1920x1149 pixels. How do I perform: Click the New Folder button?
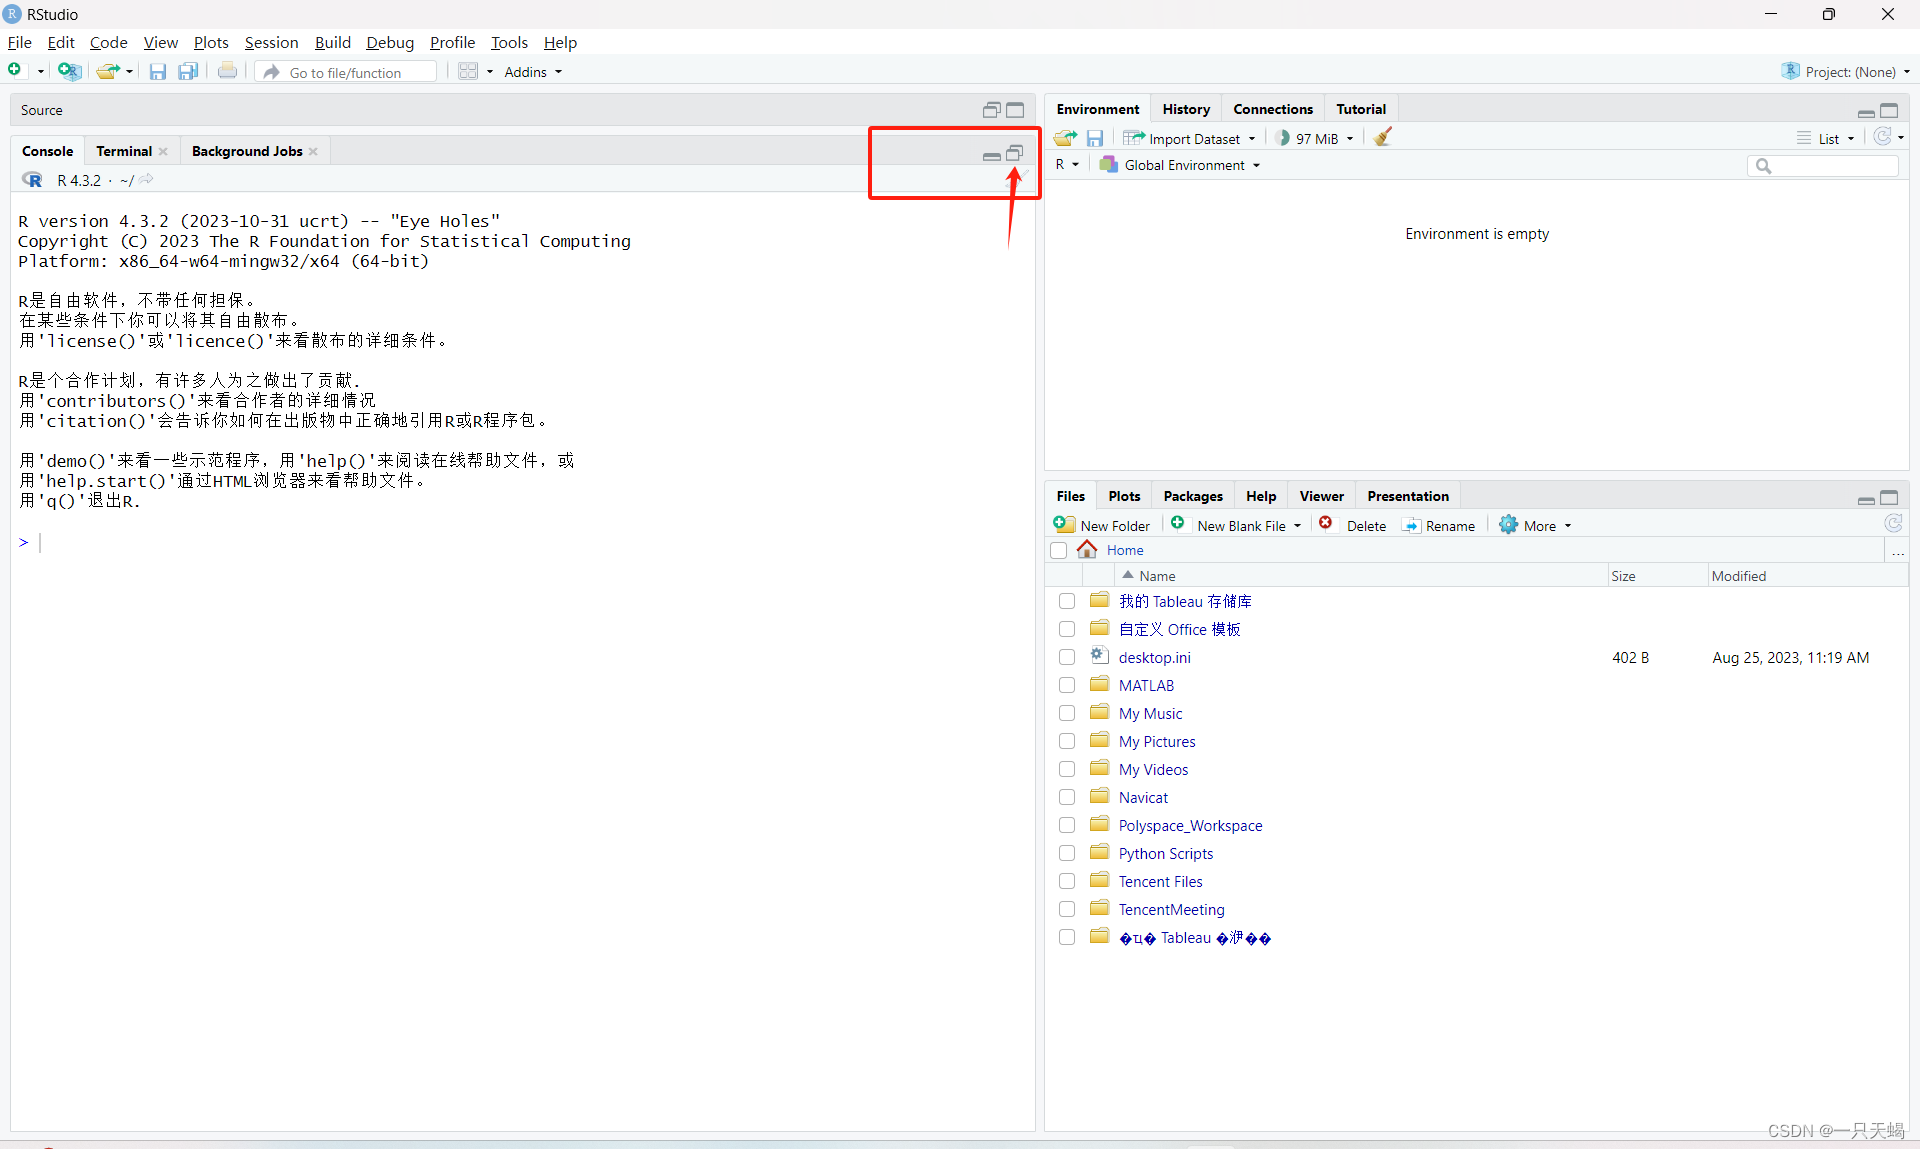[1102, 525]
